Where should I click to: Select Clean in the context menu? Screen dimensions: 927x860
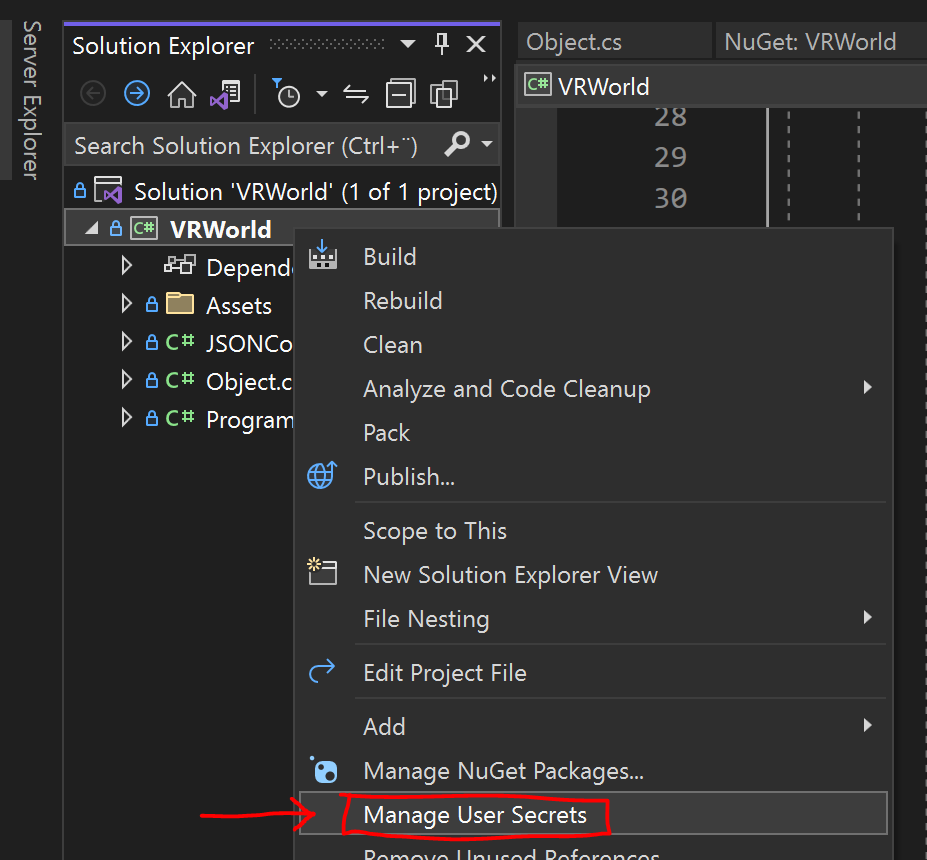(x=592, y=345)
